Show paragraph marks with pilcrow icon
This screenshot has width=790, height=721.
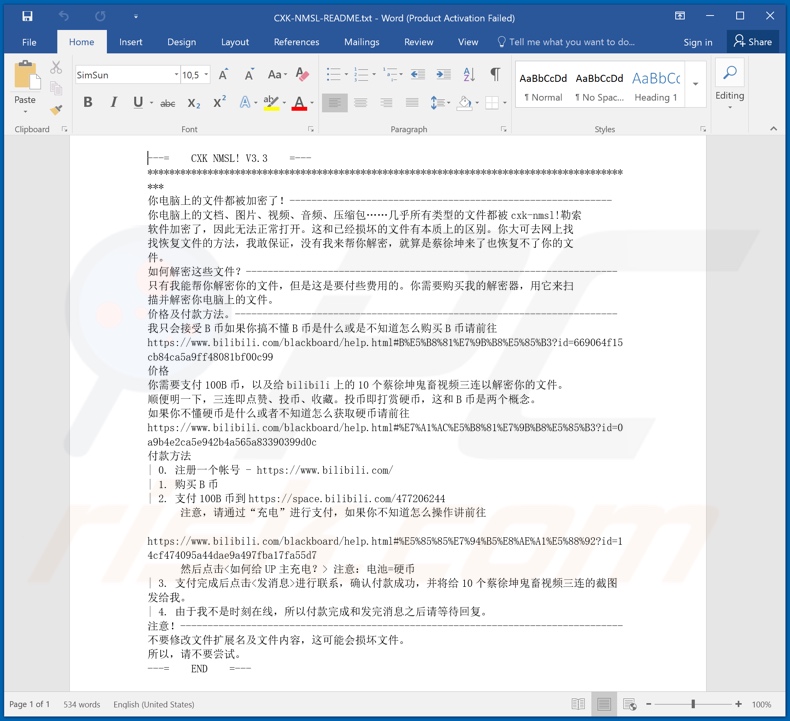pos(494,75)
